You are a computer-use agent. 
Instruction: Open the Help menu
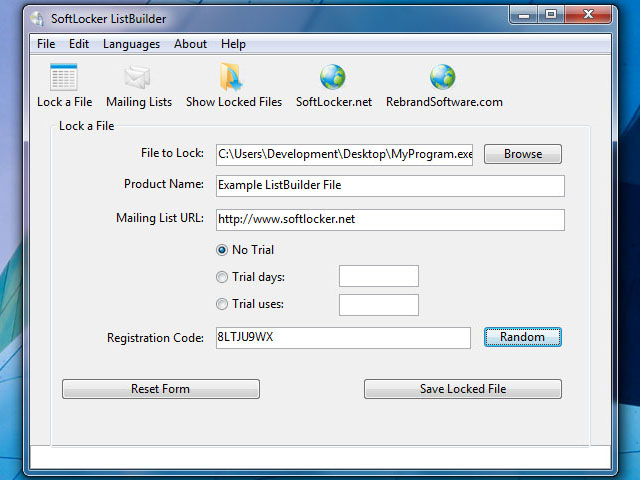pyautogui.click(x=233, y=44)
